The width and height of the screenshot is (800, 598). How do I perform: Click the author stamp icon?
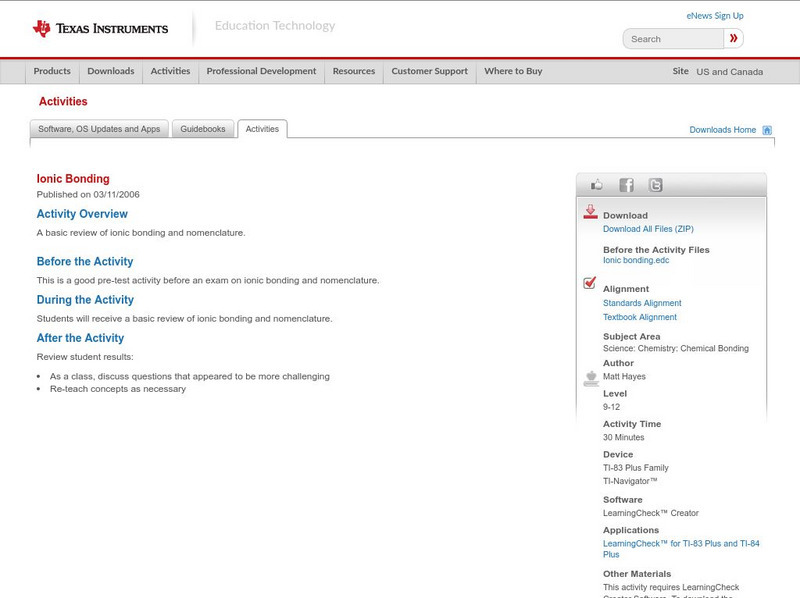[591, 379]
